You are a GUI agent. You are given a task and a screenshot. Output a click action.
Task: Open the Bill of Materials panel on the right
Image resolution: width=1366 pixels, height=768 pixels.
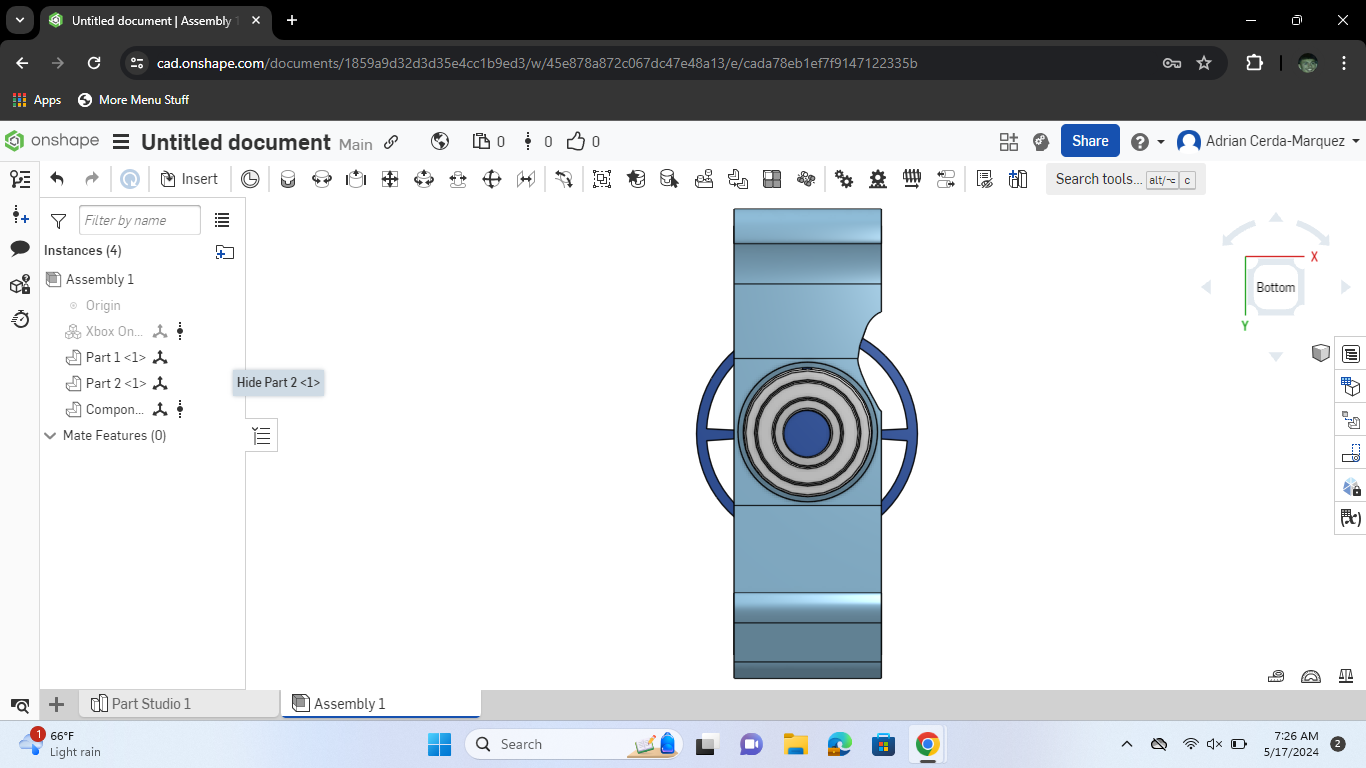coord(1350,353)
